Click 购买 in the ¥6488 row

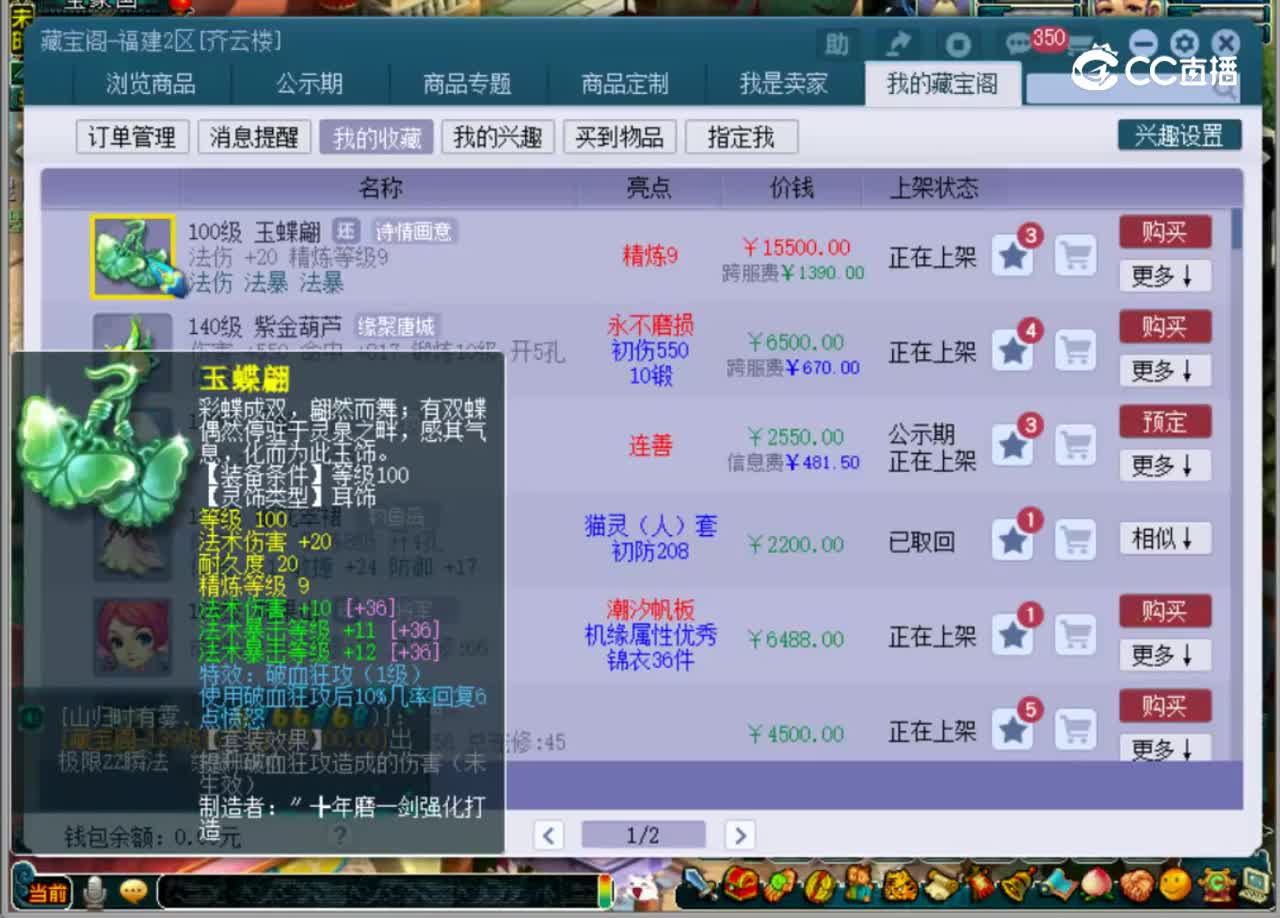click(1165, 612)
